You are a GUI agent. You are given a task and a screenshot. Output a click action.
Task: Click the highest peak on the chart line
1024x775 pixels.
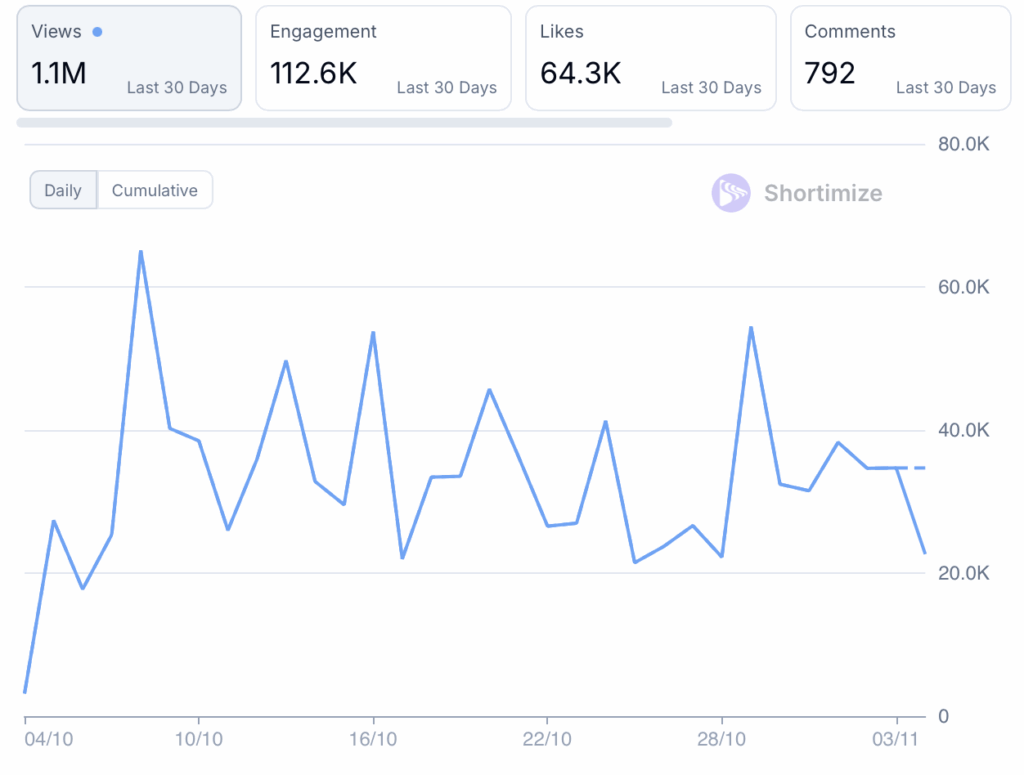point(141,252)
